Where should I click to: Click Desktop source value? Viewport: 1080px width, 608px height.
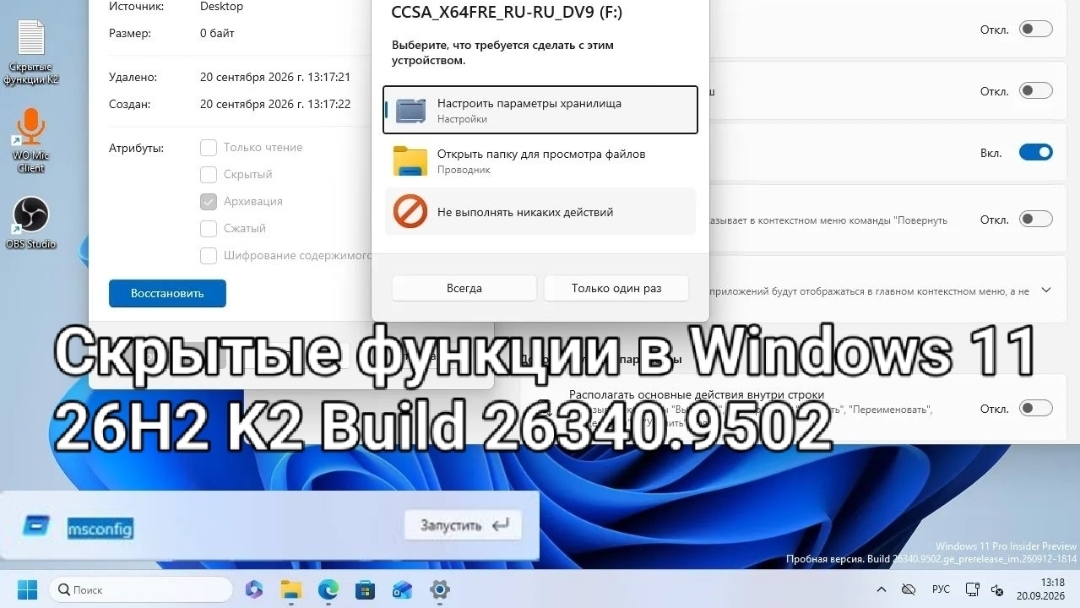click(x=221, y=6)
